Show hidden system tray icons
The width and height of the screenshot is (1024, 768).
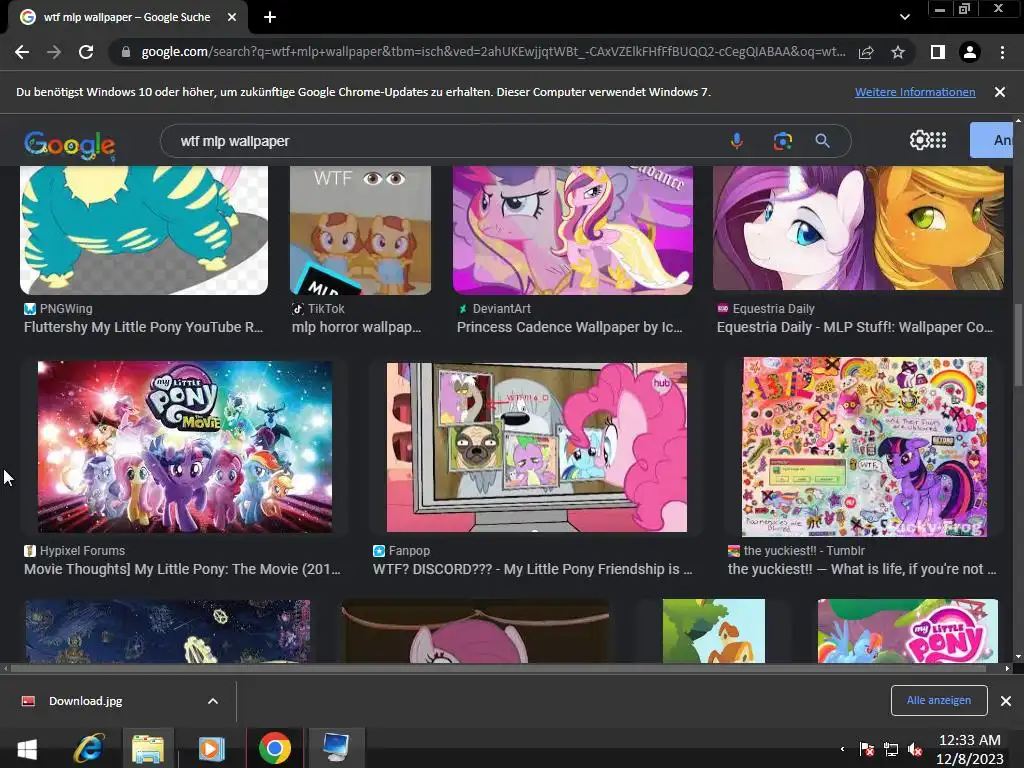coord(842,749)
